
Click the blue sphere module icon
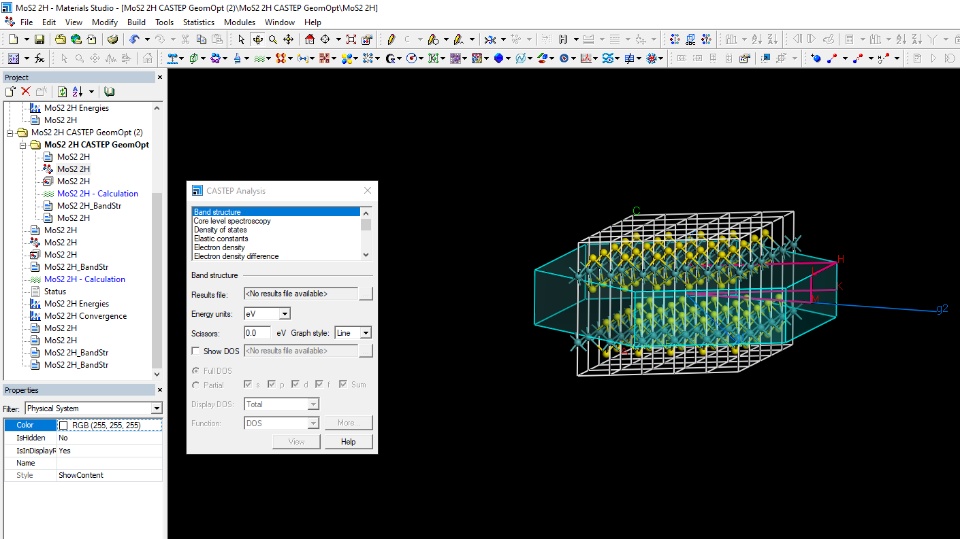pyautogui.click(x=498, y=58)
